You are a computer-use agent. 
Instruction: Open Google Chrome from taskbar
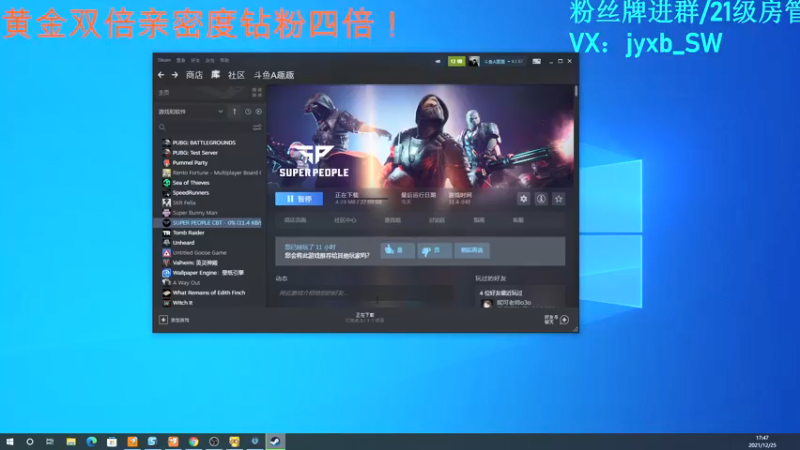(193, 442)
